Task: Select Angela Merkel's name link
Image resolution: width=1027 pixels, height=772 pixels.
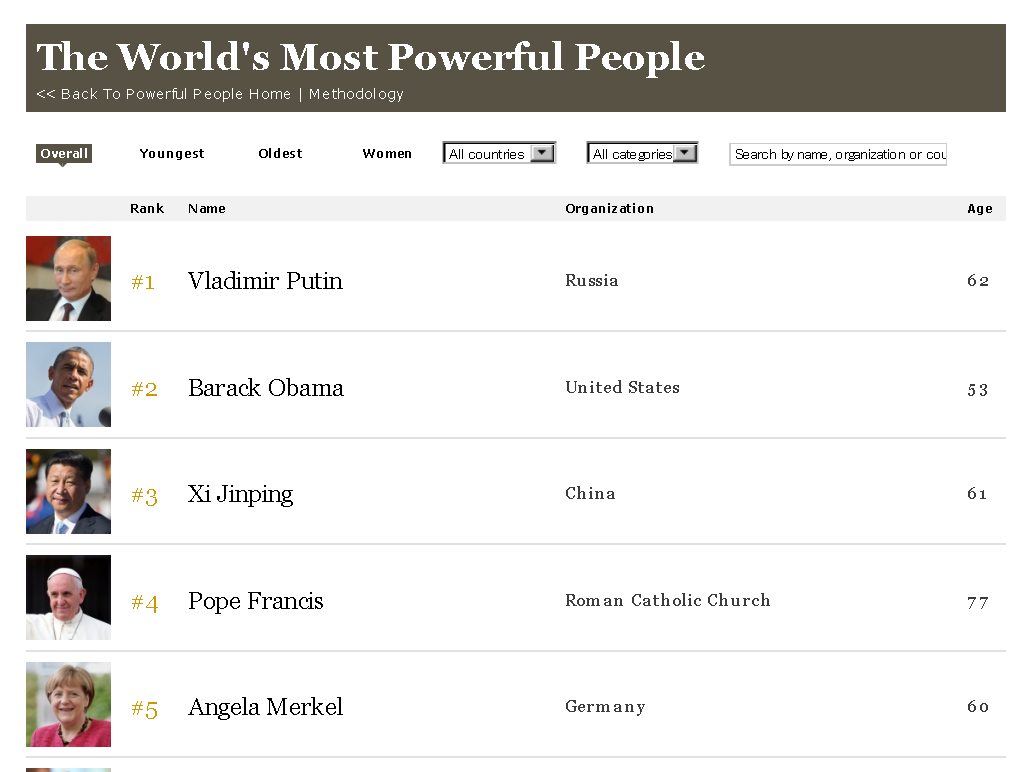Action: coord(265,707)
